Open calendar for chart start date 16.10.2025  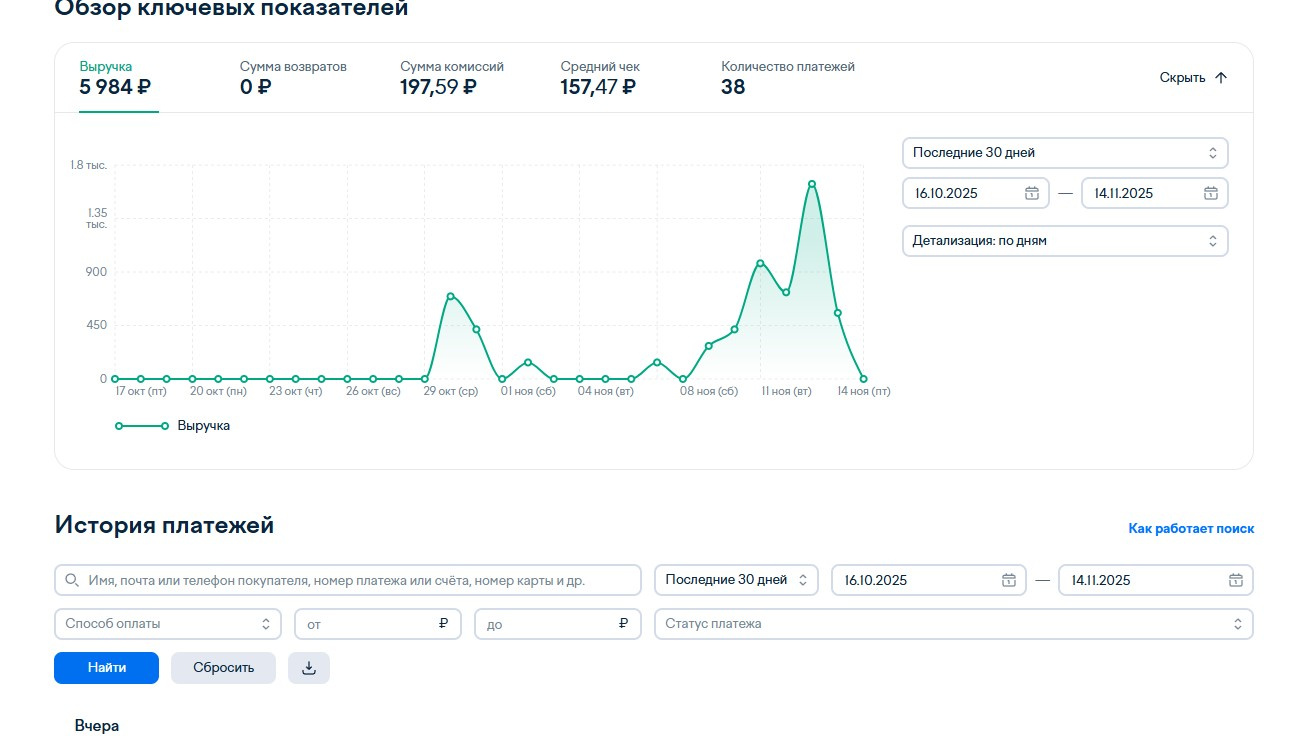pos(1032,193)
